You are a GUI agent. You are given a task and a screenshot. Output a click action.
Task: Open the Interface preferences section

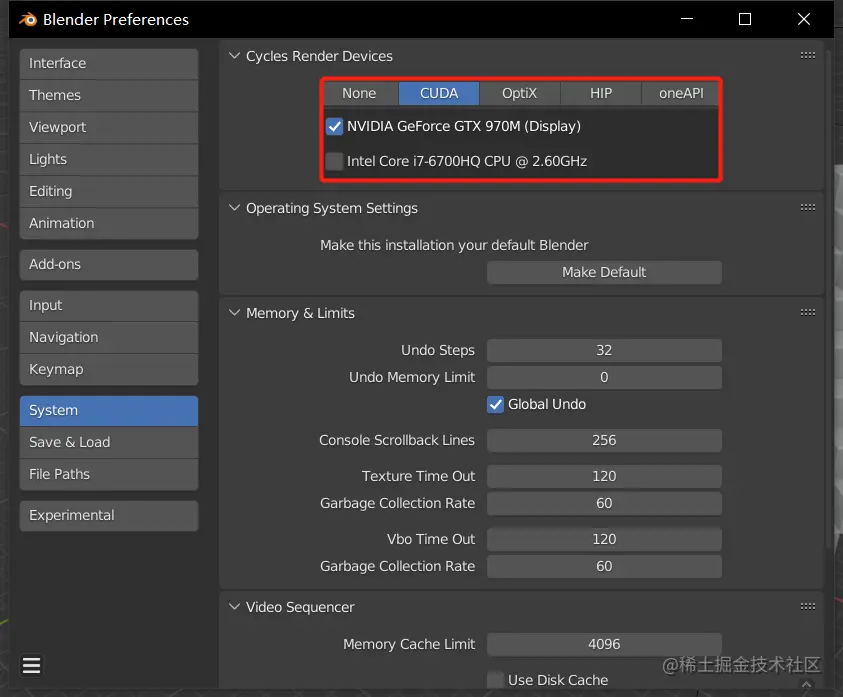[109, 63]
